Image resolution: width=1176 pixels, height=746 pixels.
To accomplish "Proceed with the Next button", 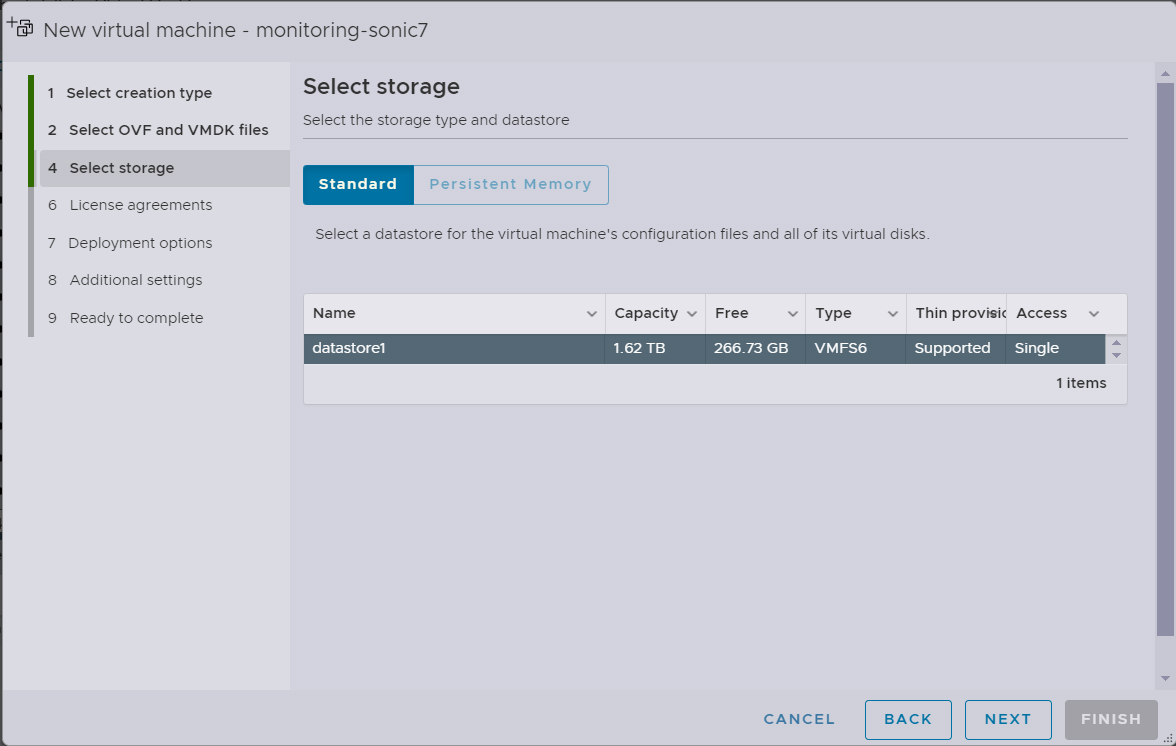I will tap(1007, 719).
